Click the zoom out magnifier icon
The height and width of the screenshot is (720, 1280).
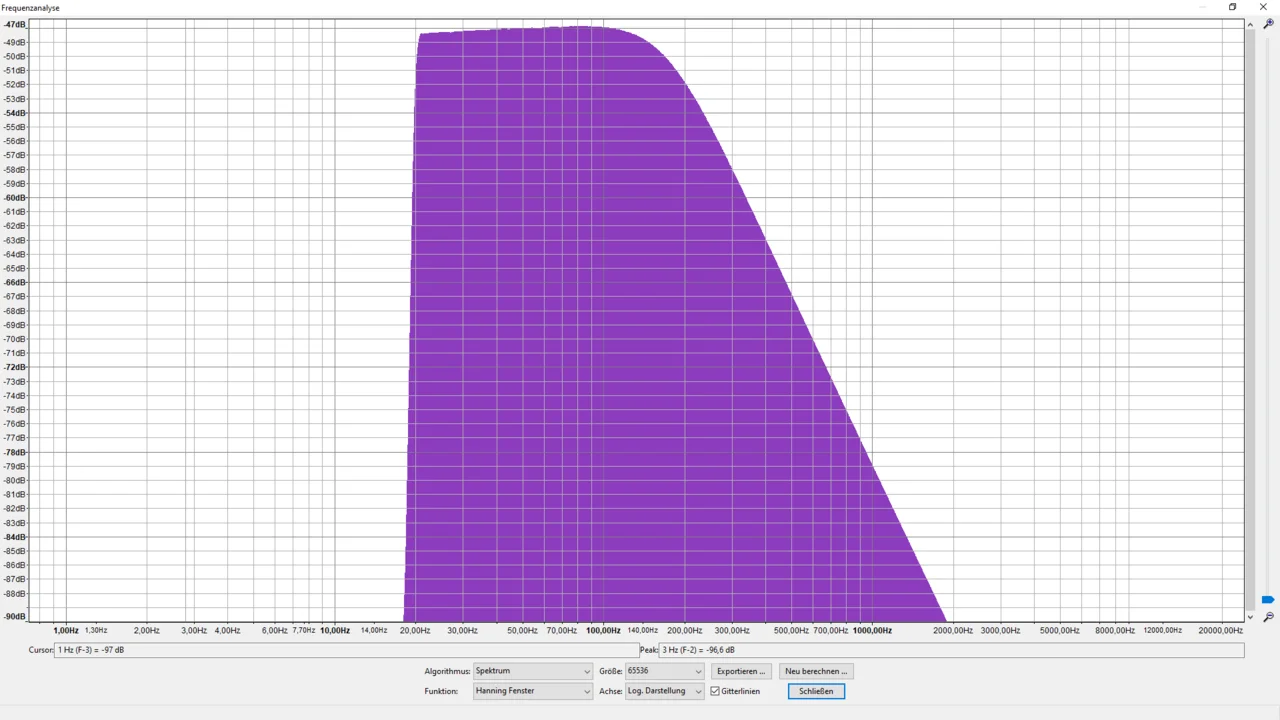1268,617
